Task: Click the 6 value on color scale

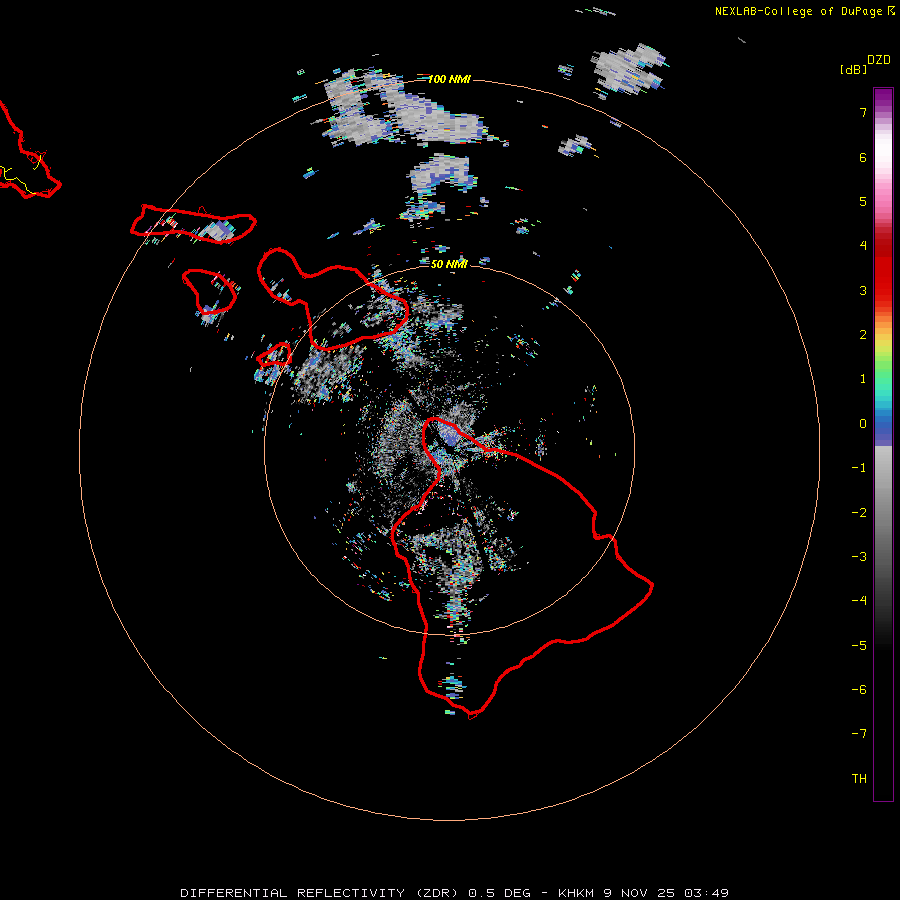Action: (863, 157)
